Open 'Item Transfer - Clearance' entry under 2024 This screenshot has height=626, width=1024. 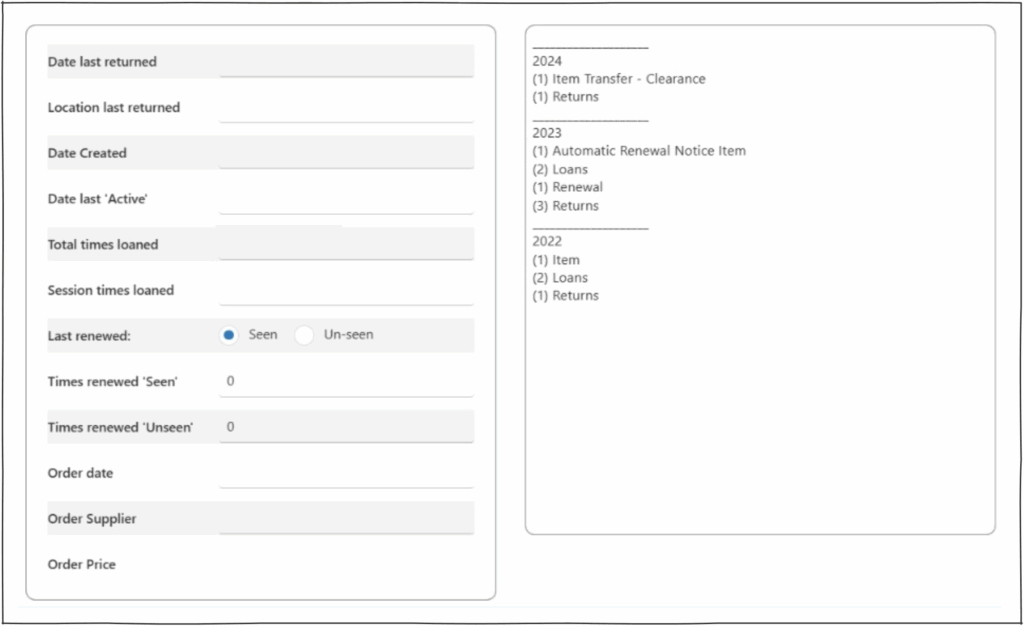point(619,79)
